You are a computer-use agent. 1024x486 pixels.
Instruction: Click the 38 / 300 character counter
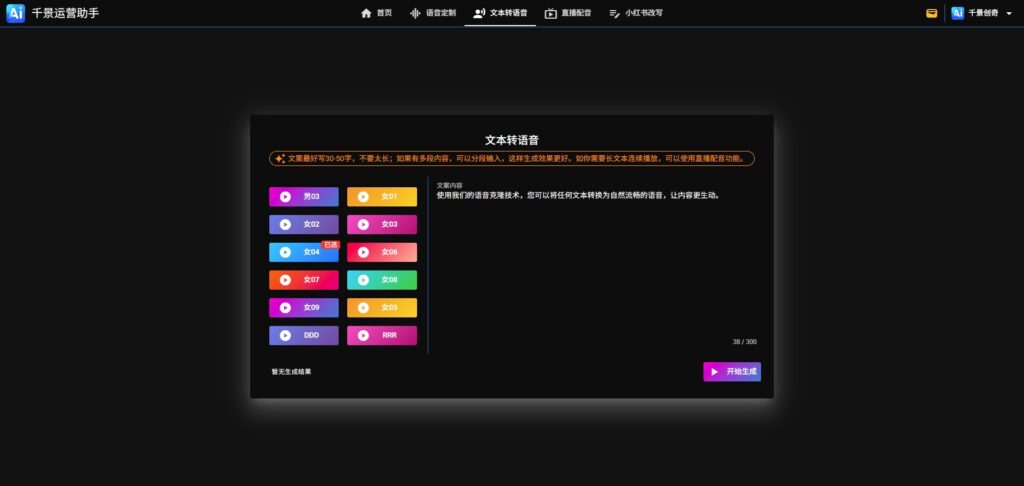coord(744,342)
